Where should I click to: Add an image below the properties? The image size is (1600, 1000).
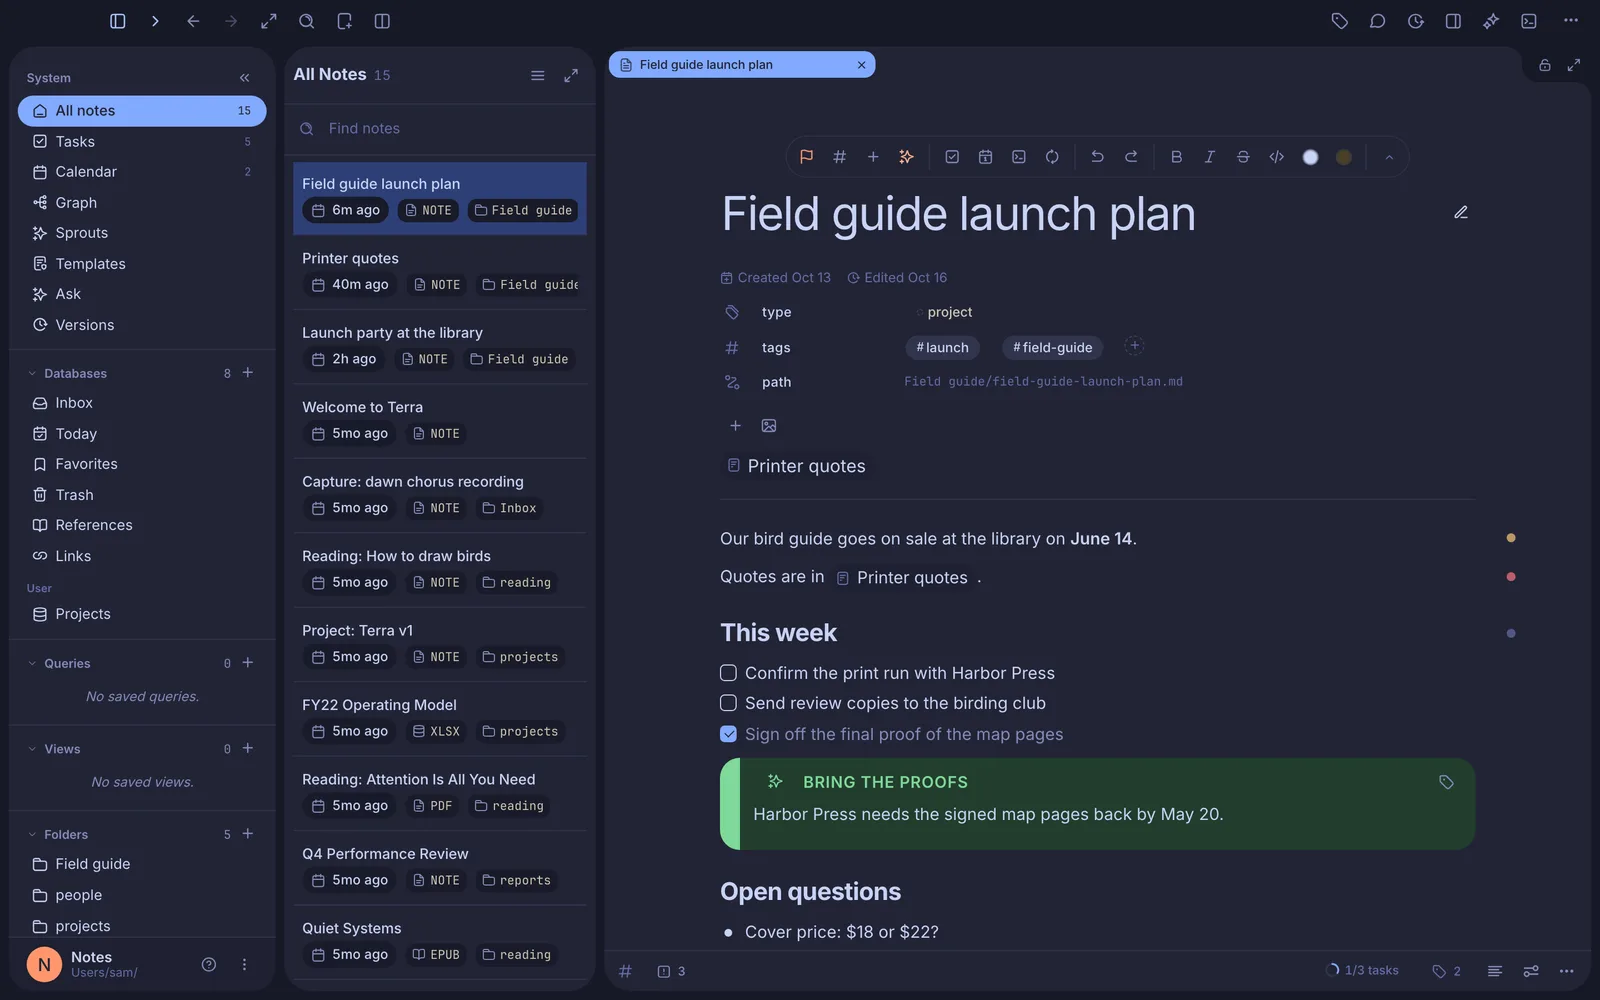[x=769, y=426]
